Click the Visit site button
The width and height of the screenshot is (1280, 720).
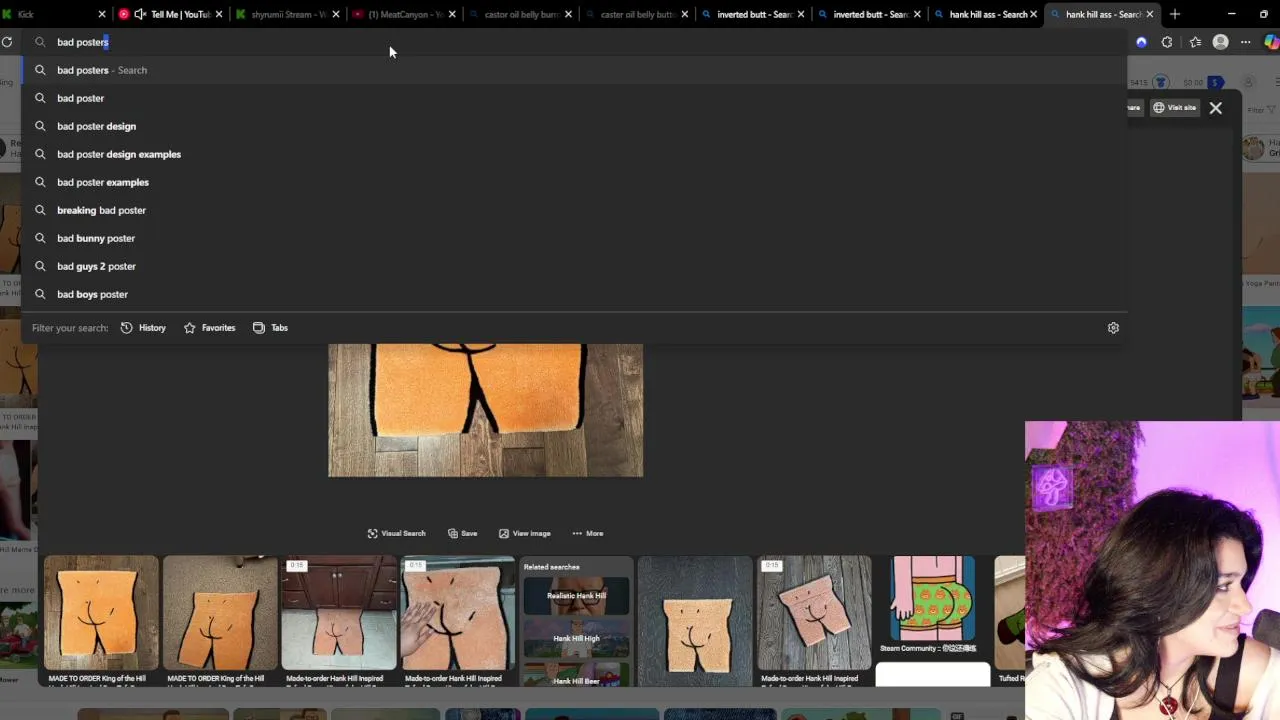tap(1174, 108)
